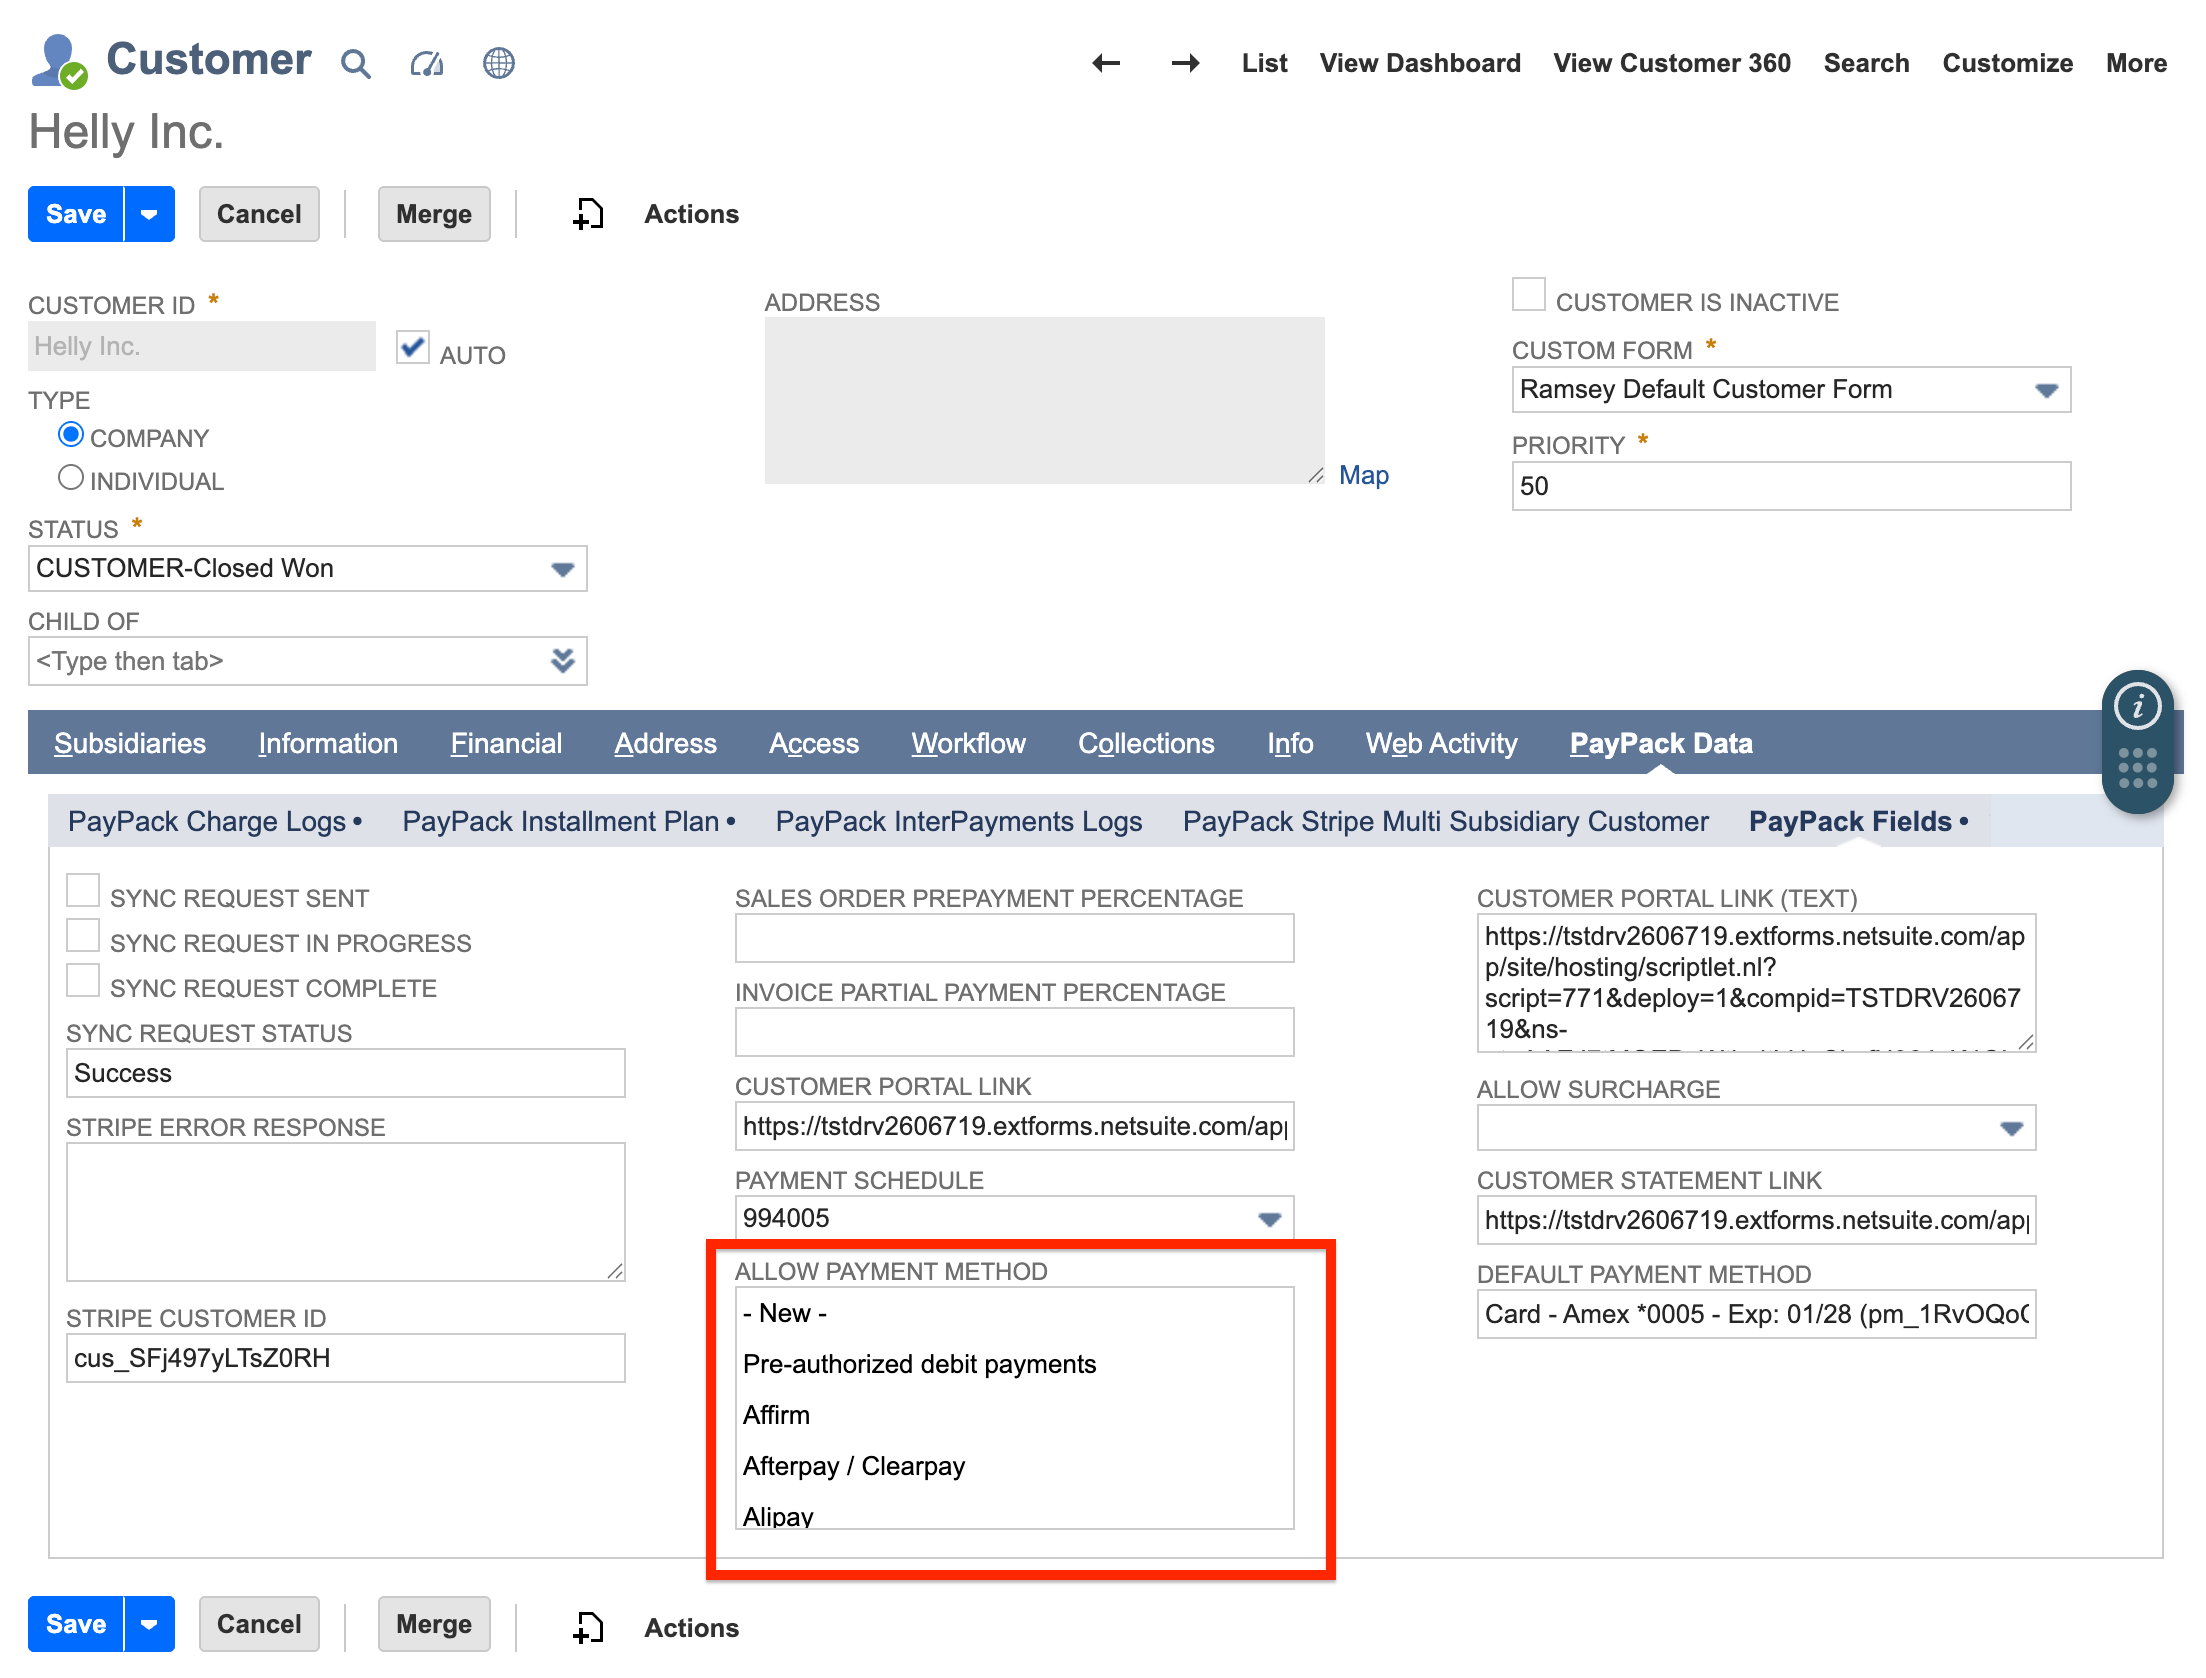Click the customer search magnifier icon
Viewport: 2206px width, 1678px height.
tap(356, 63)
